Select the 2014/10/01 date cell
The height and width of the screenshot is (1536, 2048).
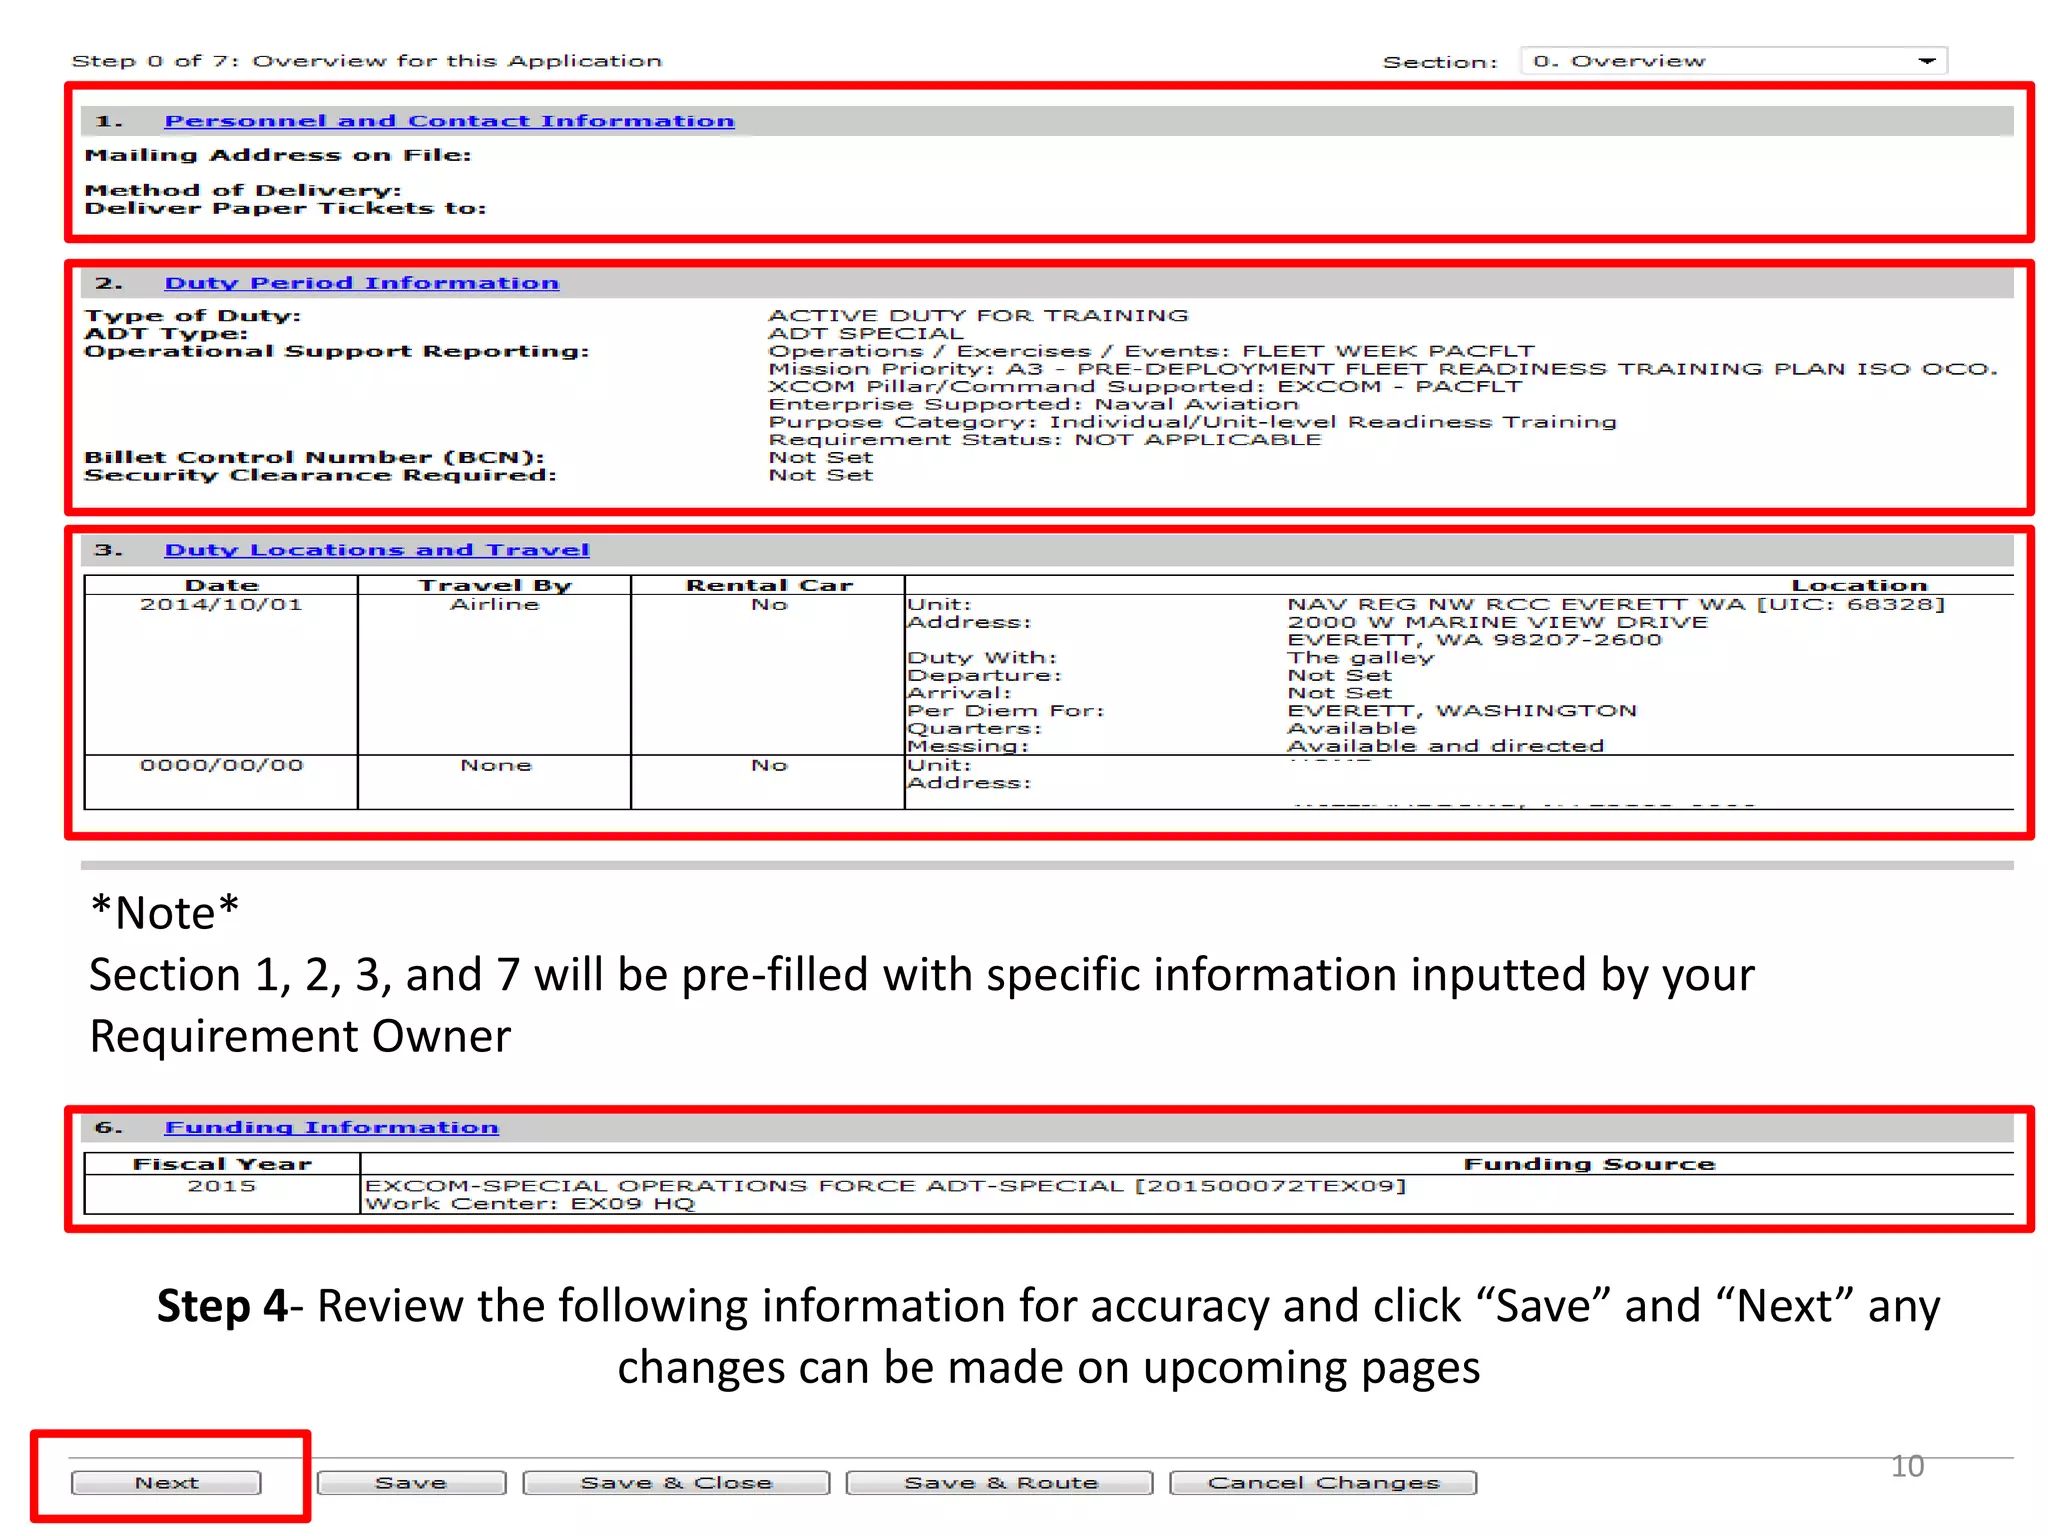point(221,604)
